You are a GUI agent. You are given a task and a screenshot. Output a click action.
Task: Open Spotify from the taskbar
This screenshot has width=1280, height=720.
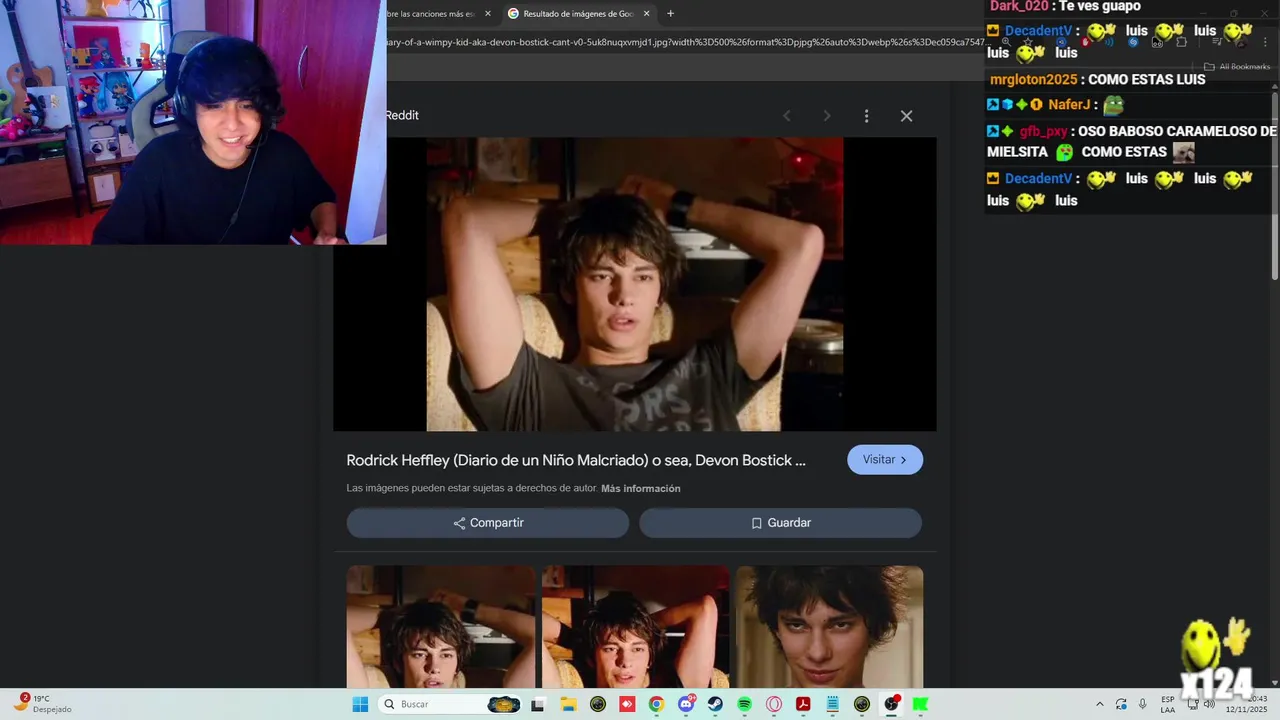click(744, 704)
